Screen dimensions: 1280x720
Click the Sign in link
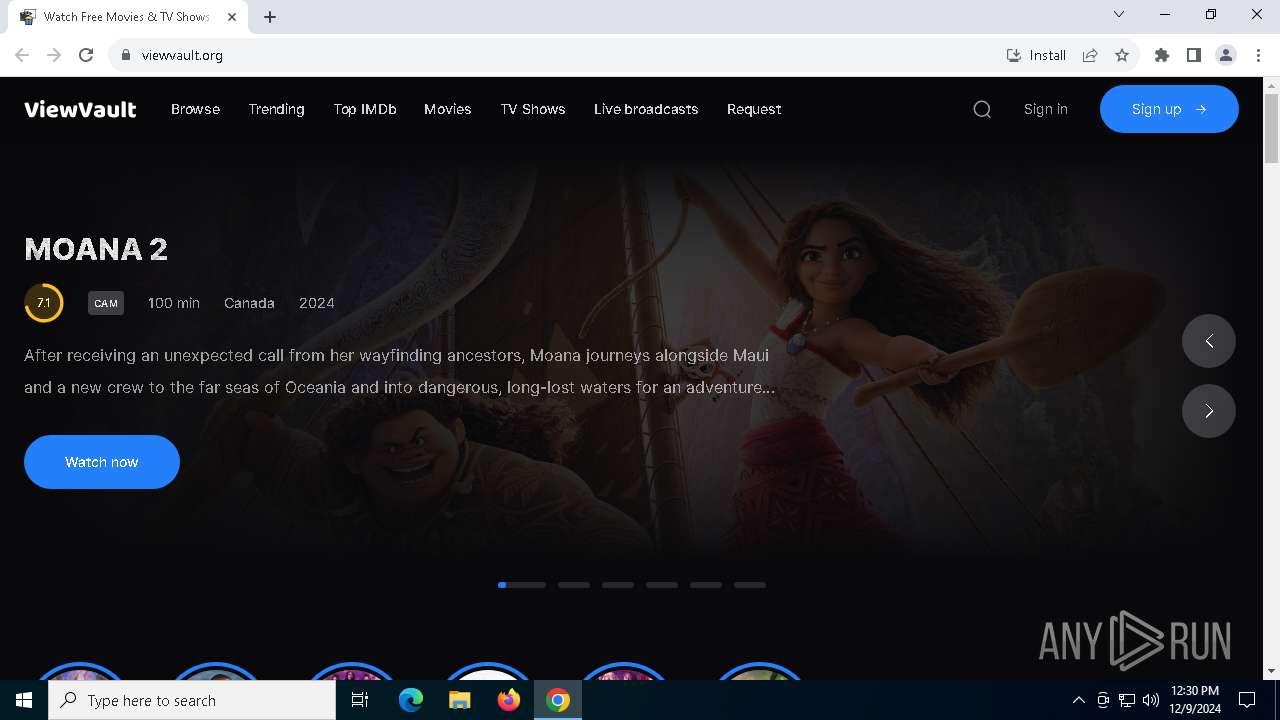[x=1045, y=109]
